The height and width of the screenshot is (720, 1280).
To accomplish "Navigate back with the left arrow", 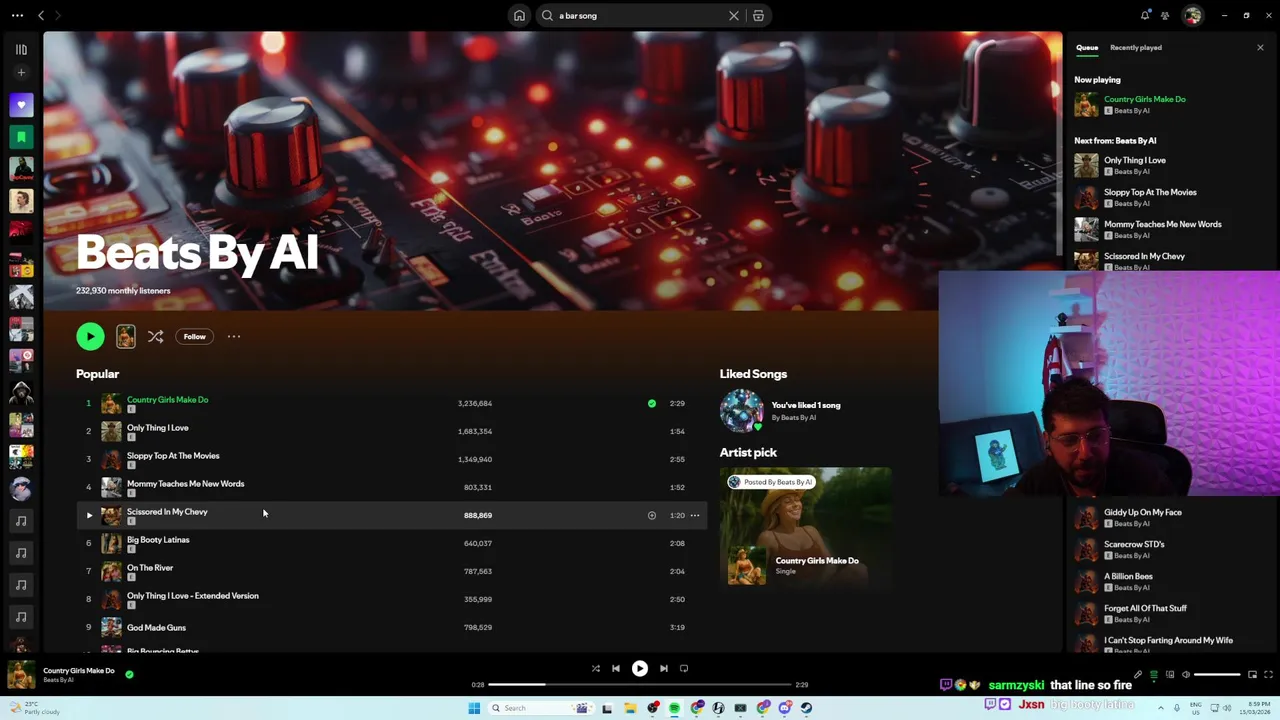I will [41, 16].
